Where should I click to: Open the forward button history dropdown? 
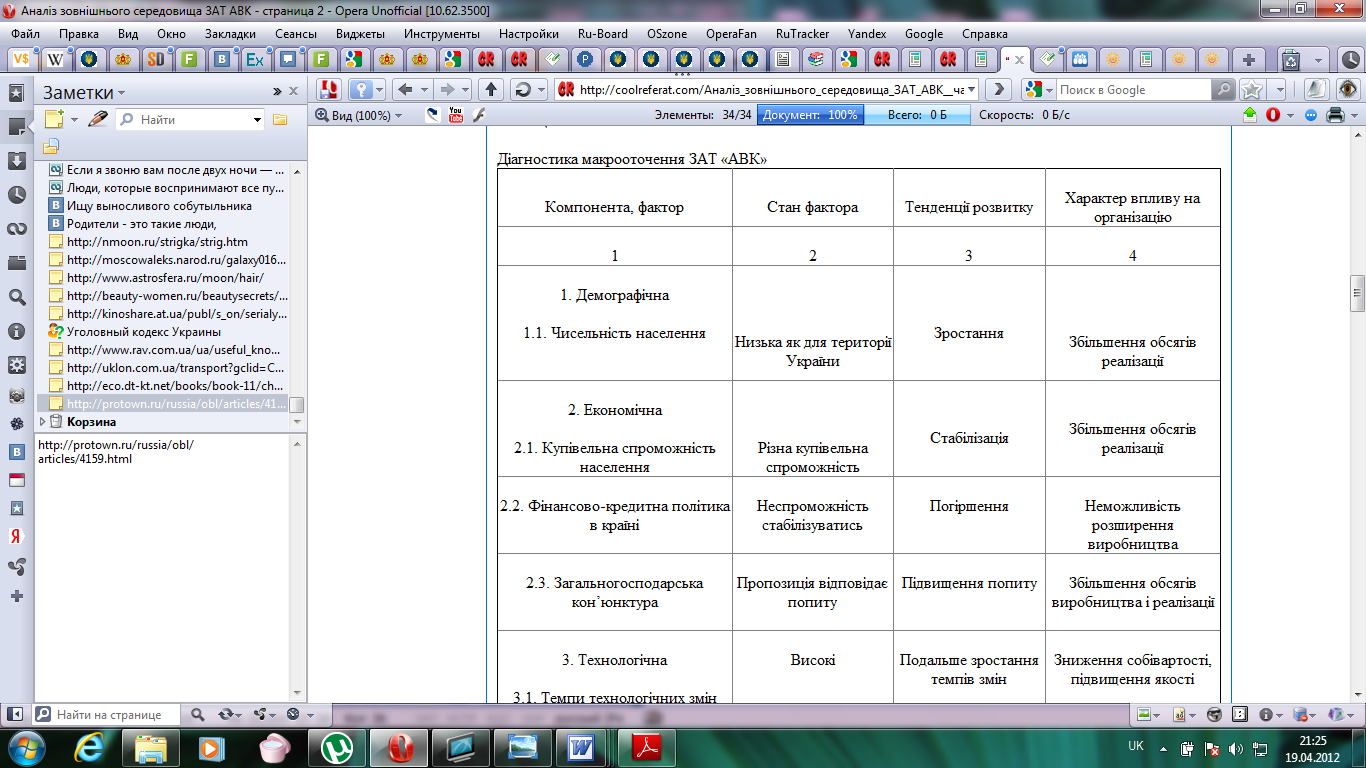465,89
